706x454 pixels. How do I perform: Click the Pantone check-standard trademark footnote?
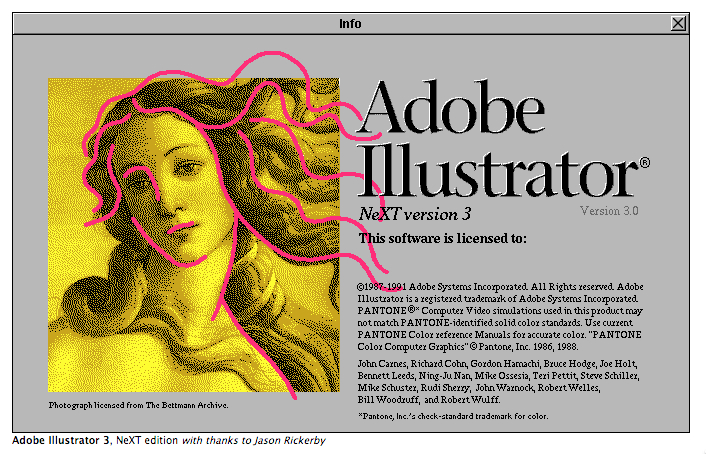pyautogui.click(x=450, y=414)
